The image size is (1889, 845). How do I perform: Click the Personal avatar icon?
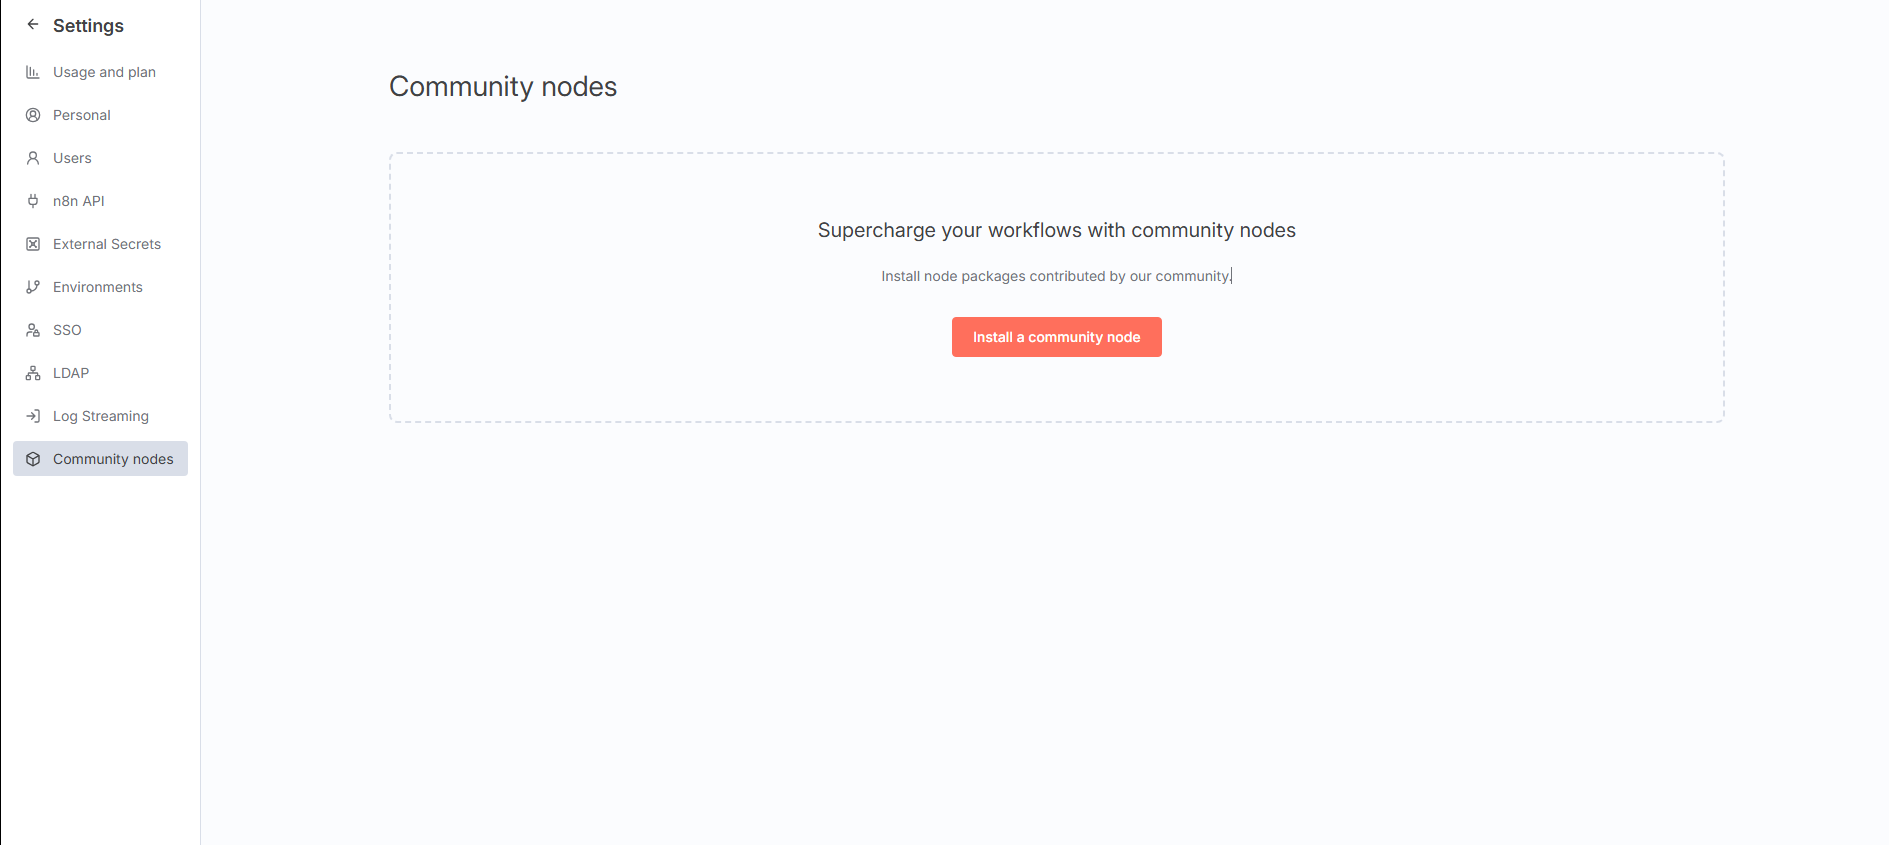point(33,115)
